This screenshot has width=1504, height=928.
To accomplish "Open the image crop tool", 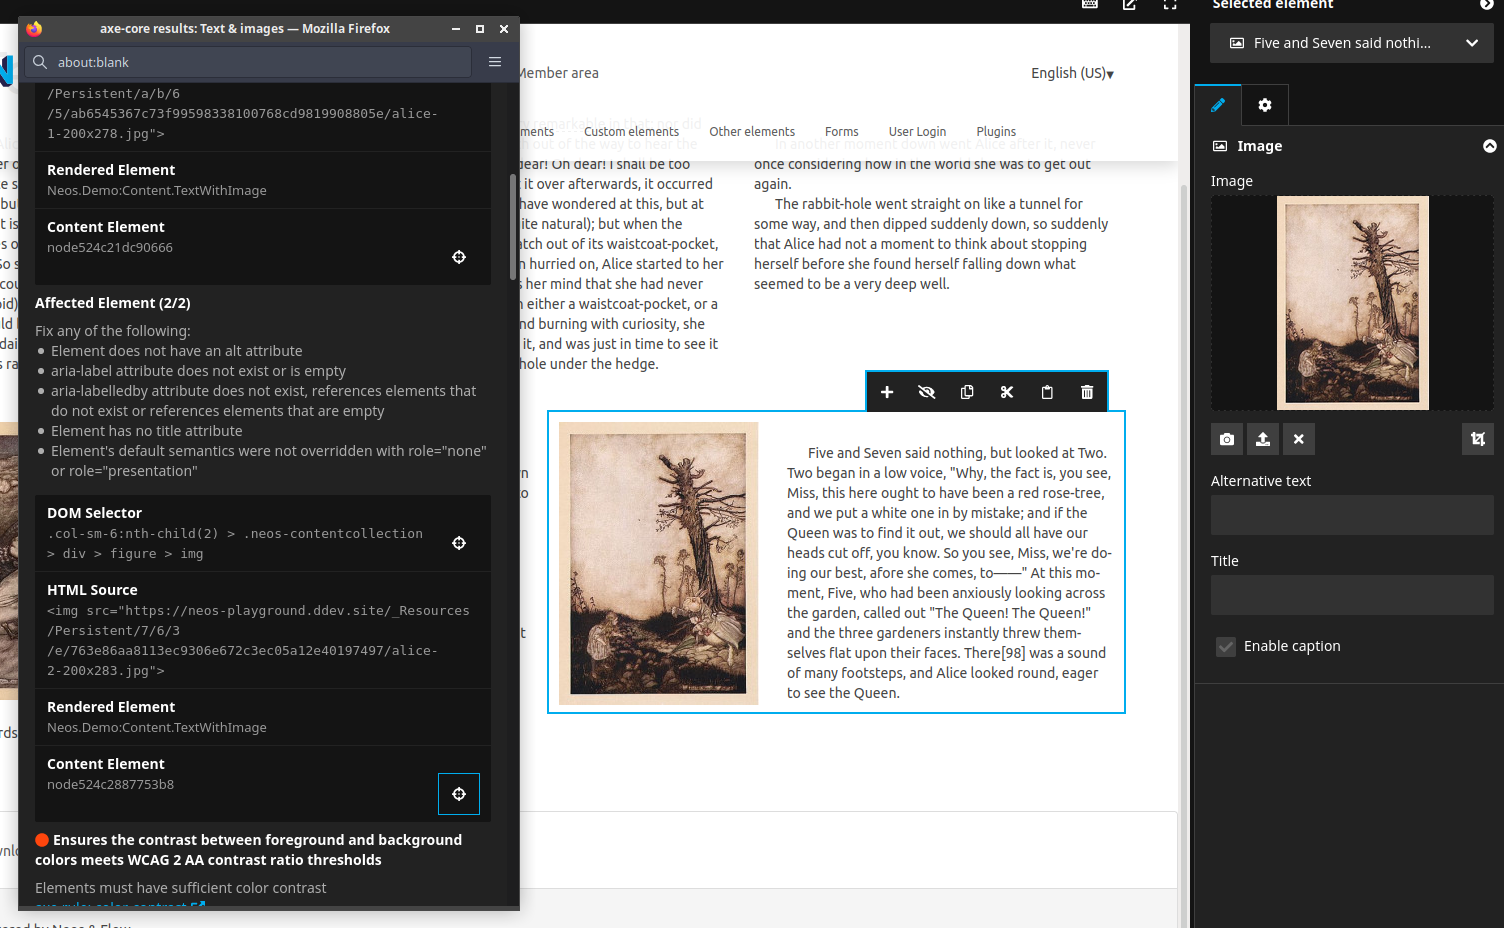I will (x=1478, y=439).
